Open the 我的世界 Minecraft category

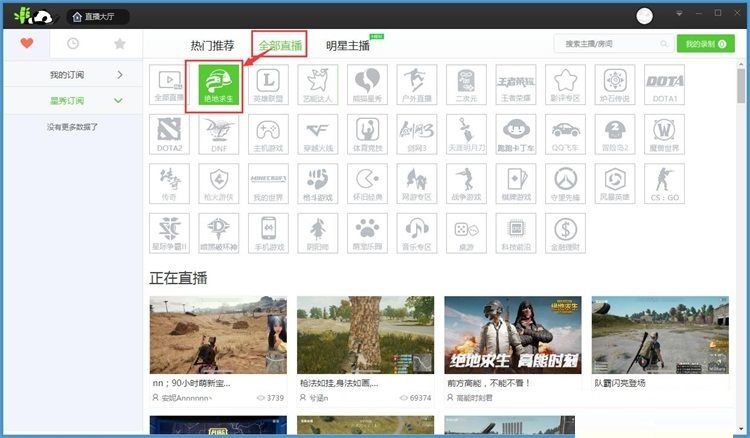267,183
